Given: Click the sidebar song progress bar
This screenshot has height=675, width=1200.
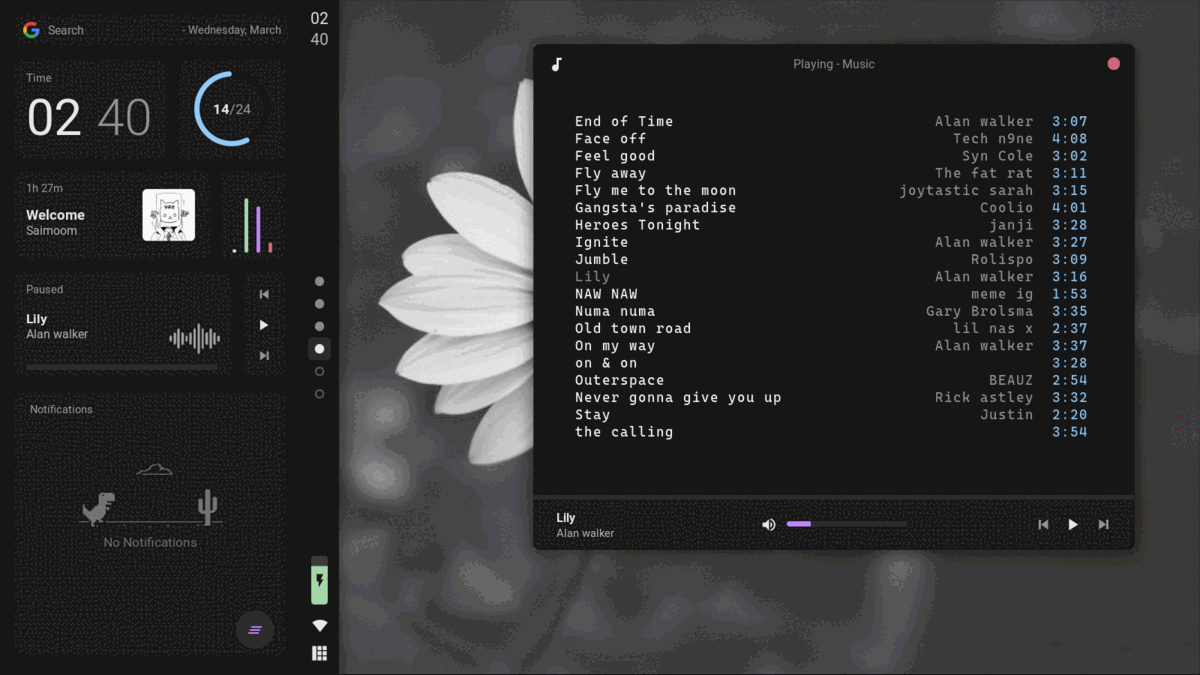Looking at the screenshot, I should [x=121, y=367].
